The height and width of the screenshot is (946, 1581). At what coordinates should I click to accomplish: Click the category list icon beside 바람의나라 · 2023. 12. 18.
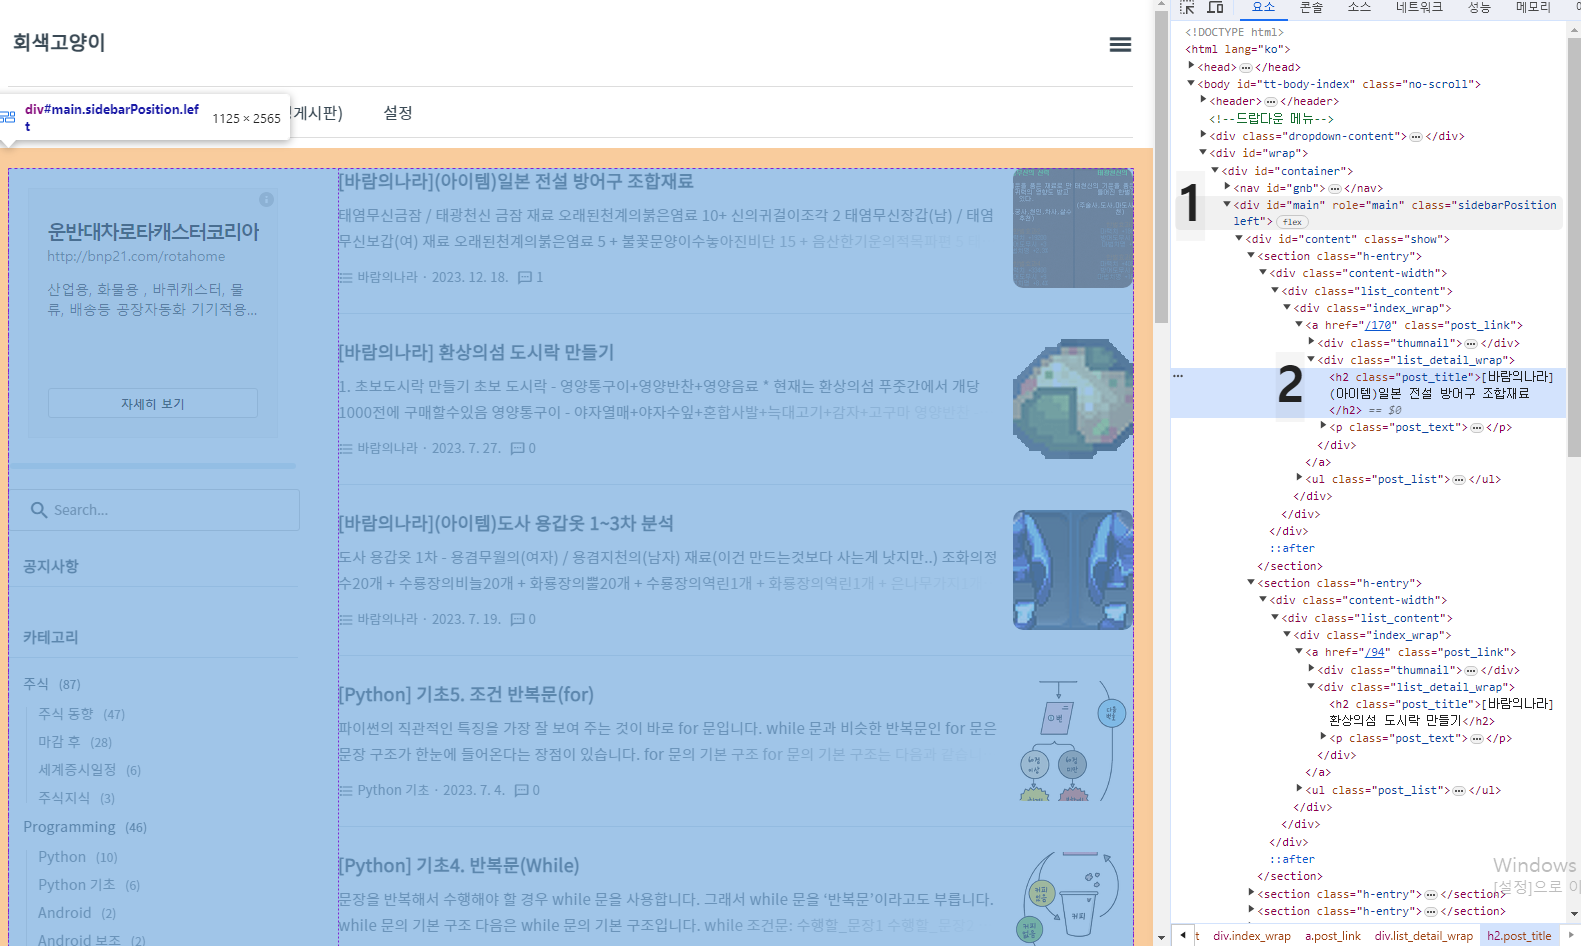click(x=345, y=277)
